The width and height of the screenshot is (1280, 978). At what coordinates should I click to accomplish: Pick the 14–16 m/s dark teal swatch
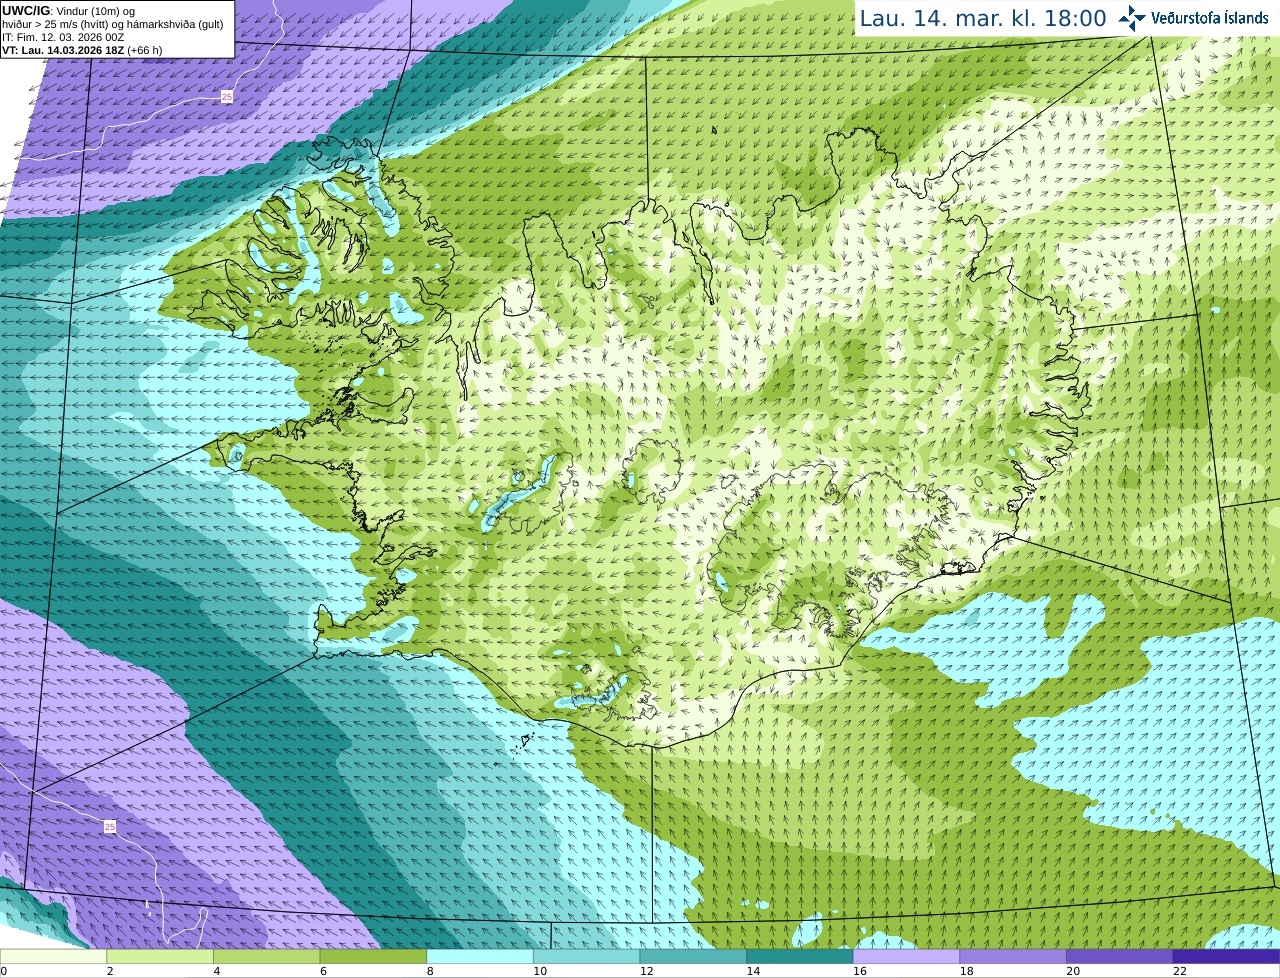pyautogui.click(x=800, y=956)
